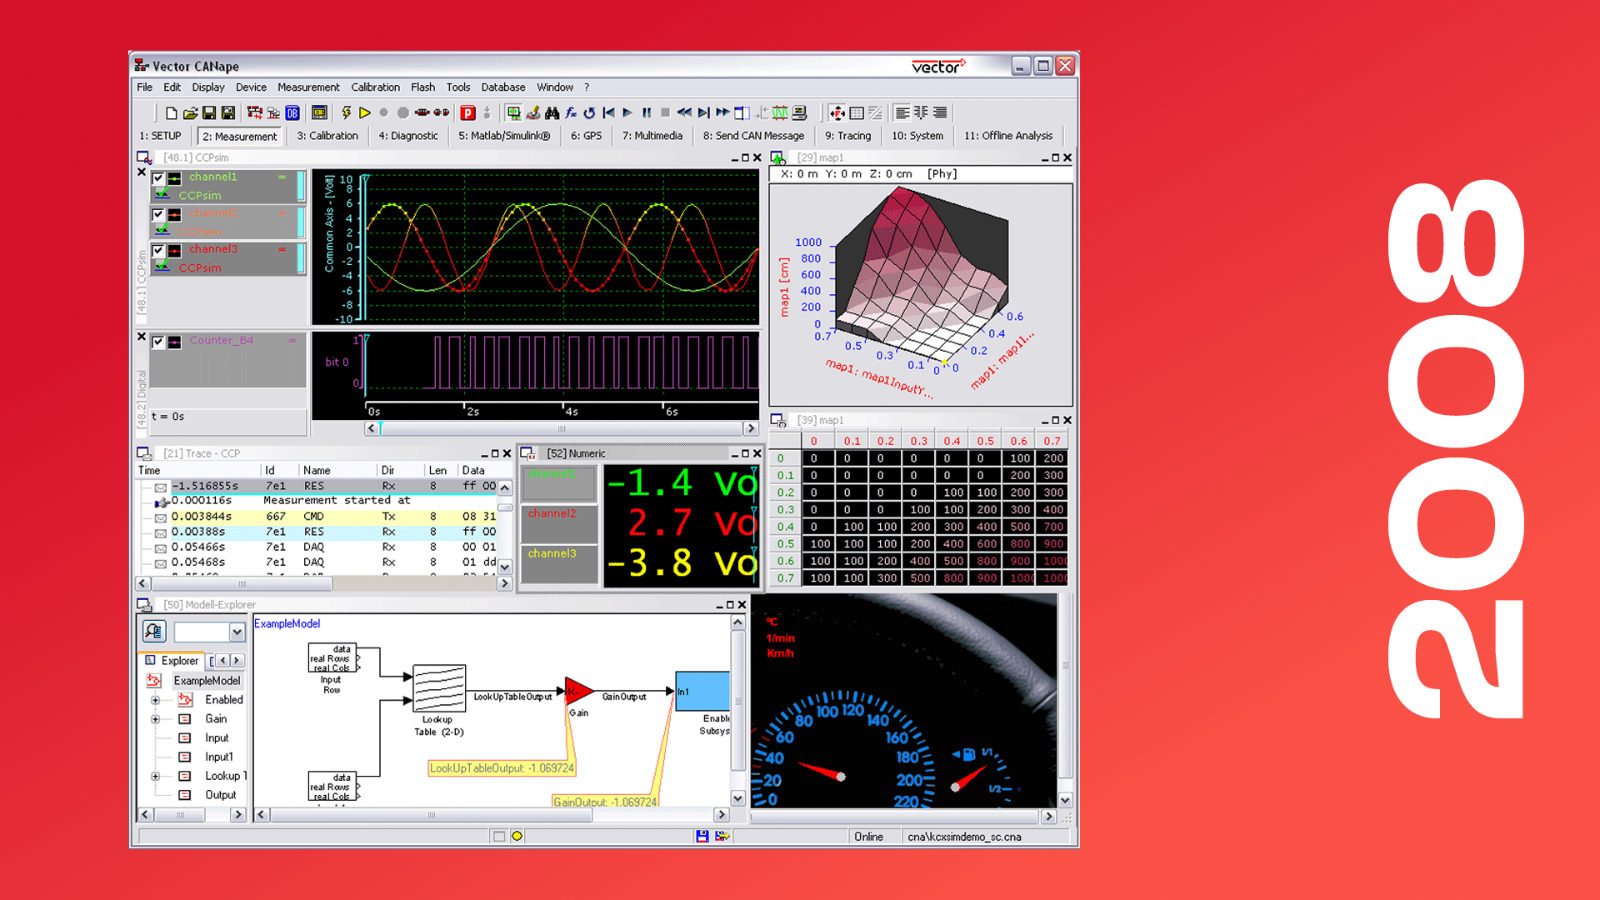Click the Explorer tab right scroll arrow
Viewport: 1600px width, 900px height.
tap(236, 661)
